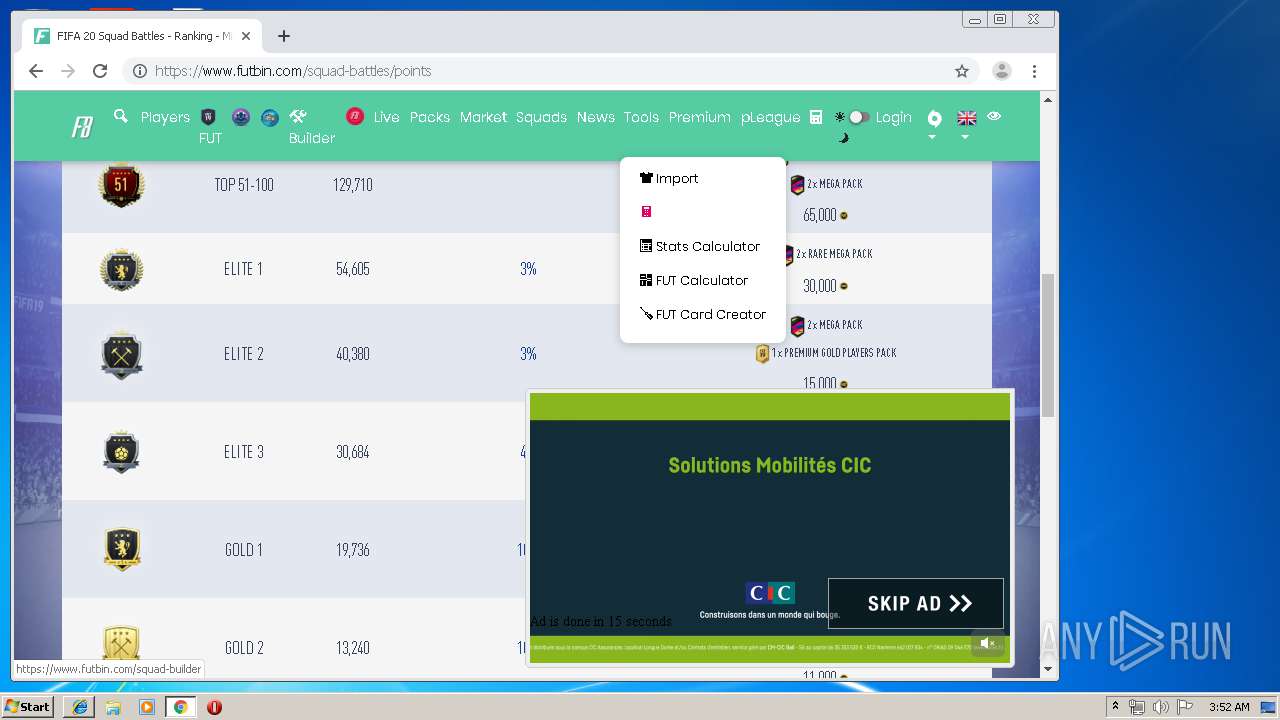Screen dimensions: 1280x720
Task: Open Chrome's three-dot menu
Action: [1034, 71]
